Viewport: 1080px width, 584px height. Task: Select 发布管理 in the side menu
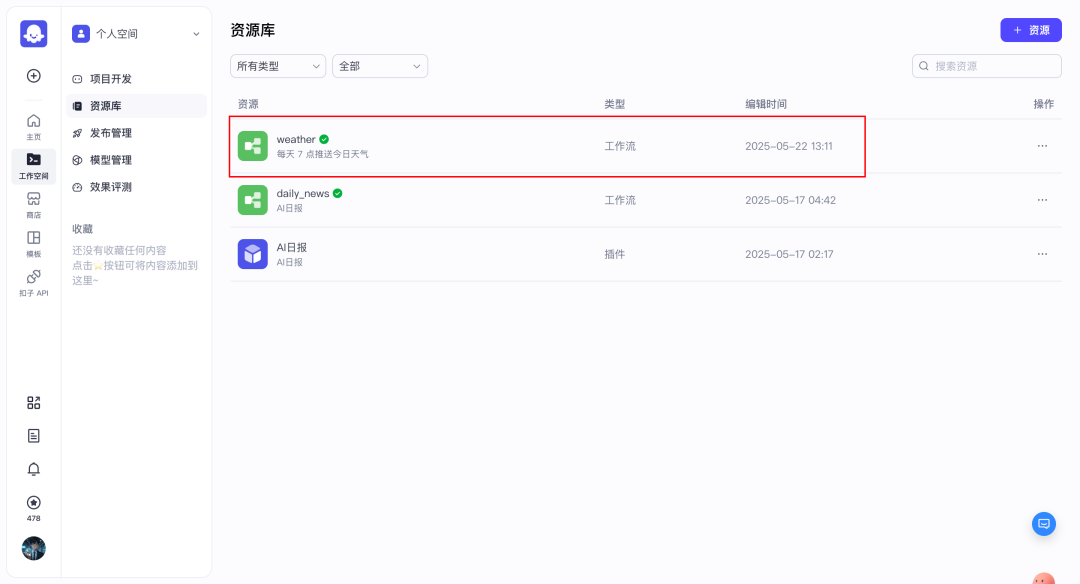tap(110, 133)
